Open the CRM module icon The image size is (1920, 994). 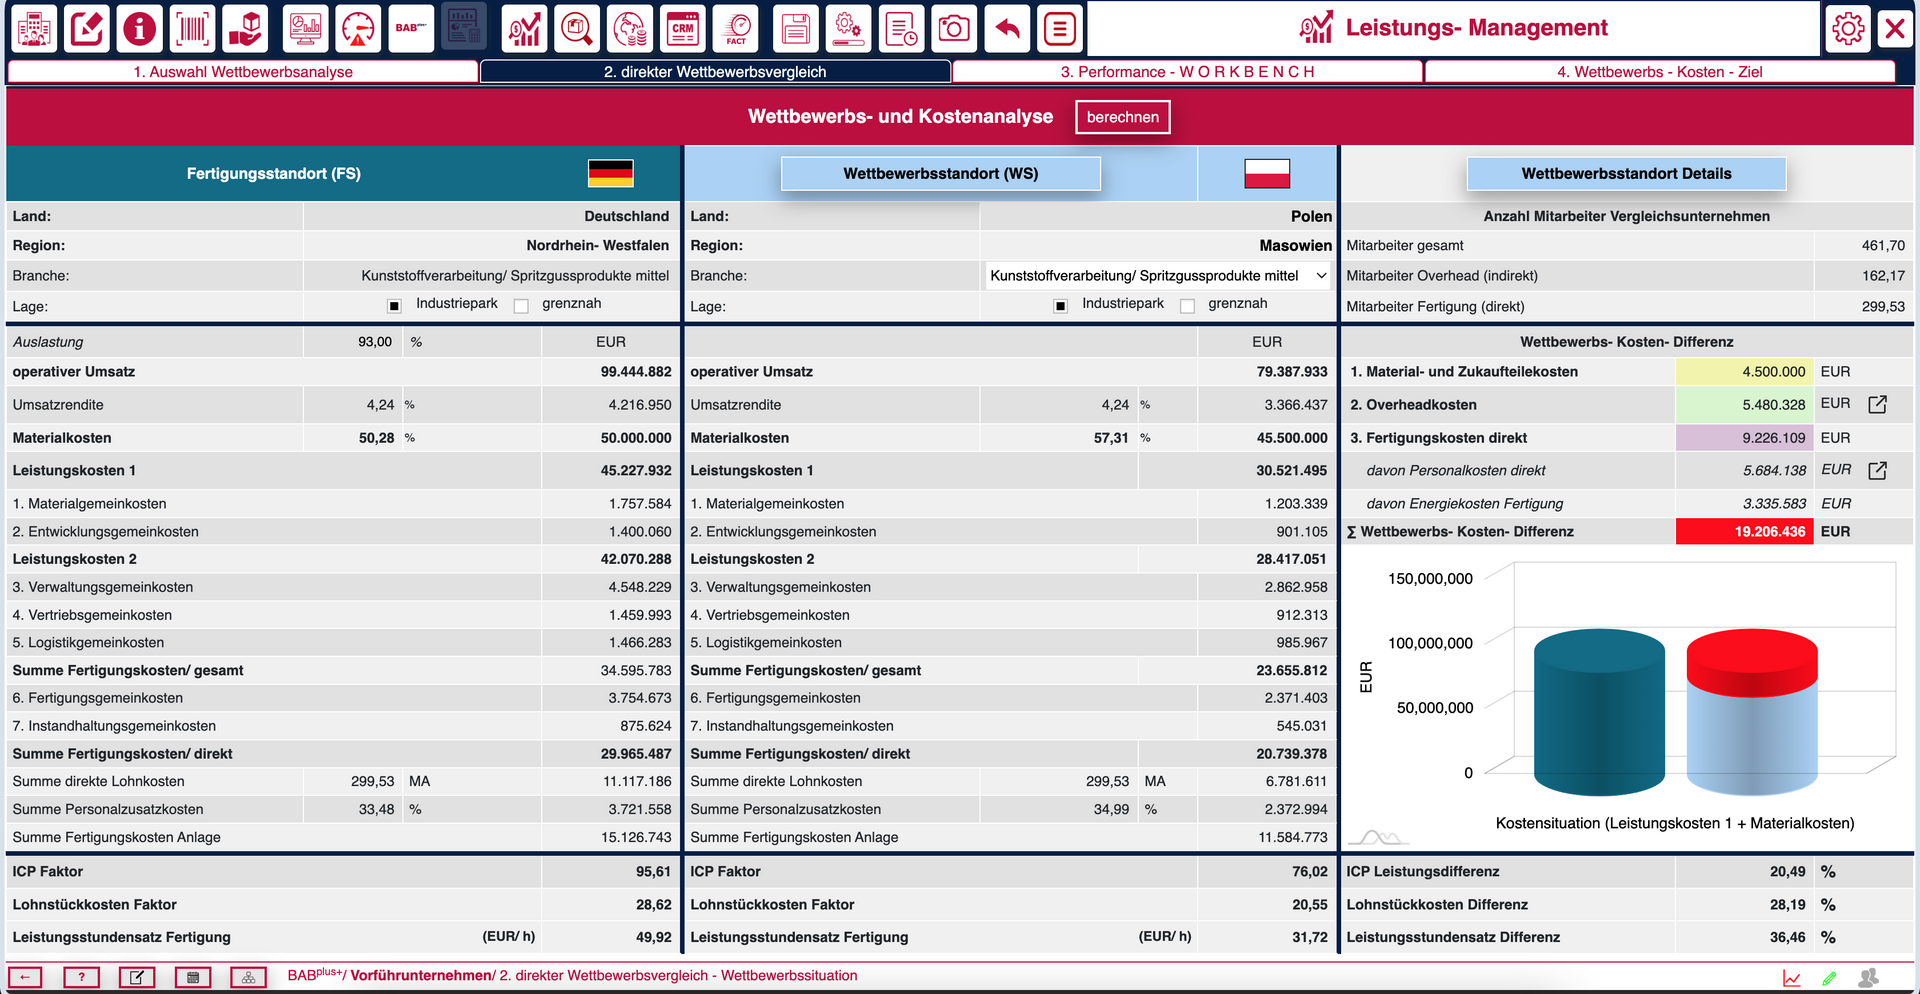click(683, 29)
